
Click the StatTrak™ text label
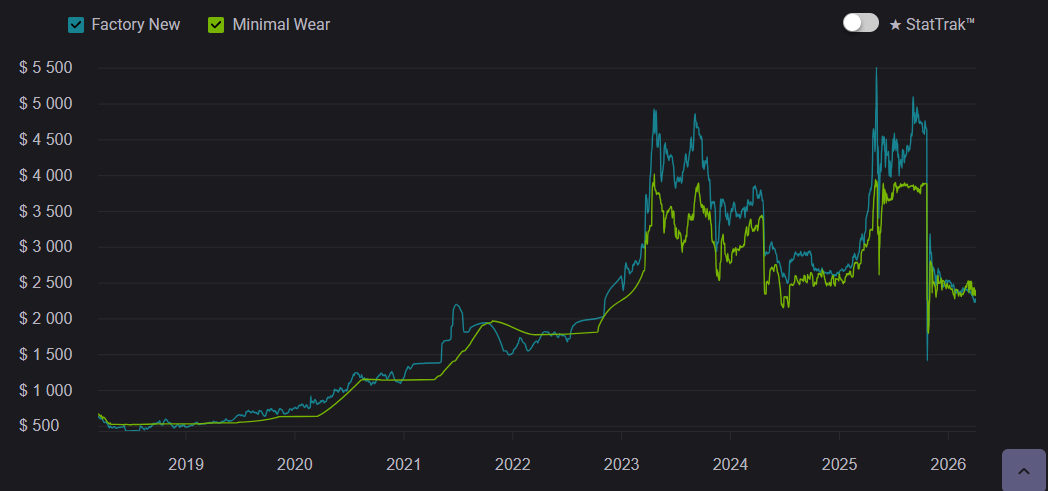click(940, 24)
